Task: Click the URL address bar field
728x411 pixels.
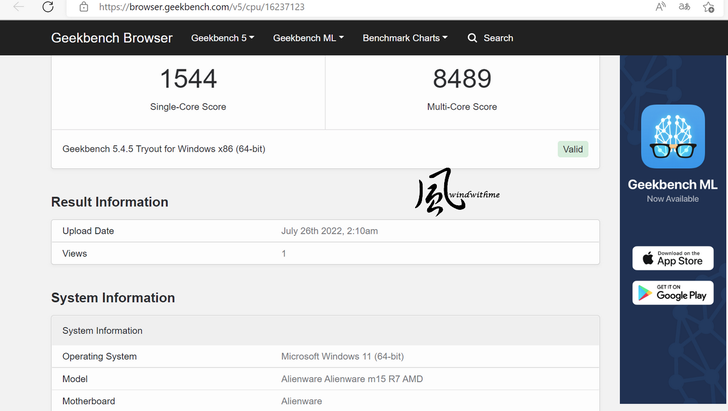Action: (x=362, y=7)
